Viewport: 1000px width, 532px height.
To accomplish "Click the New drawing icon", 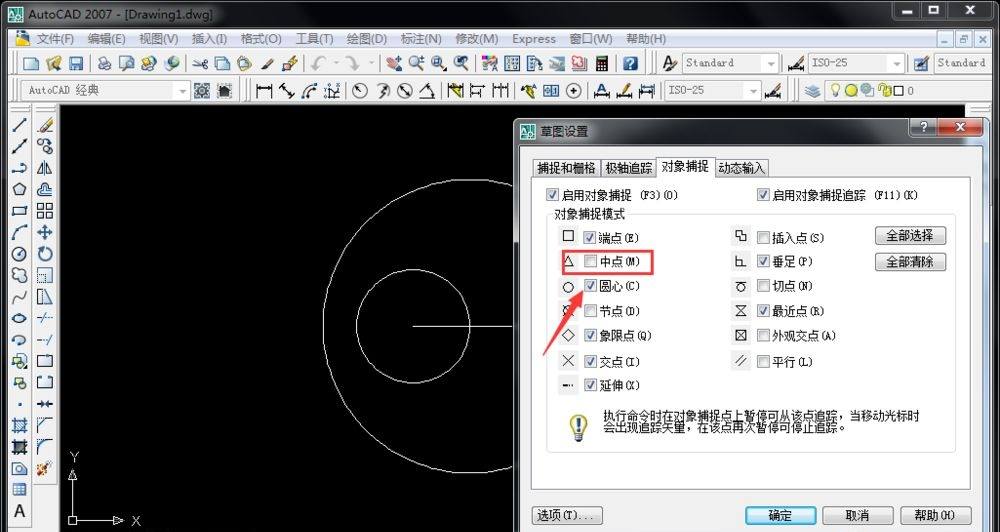I will pyautogui.click(x=31, y=63).
